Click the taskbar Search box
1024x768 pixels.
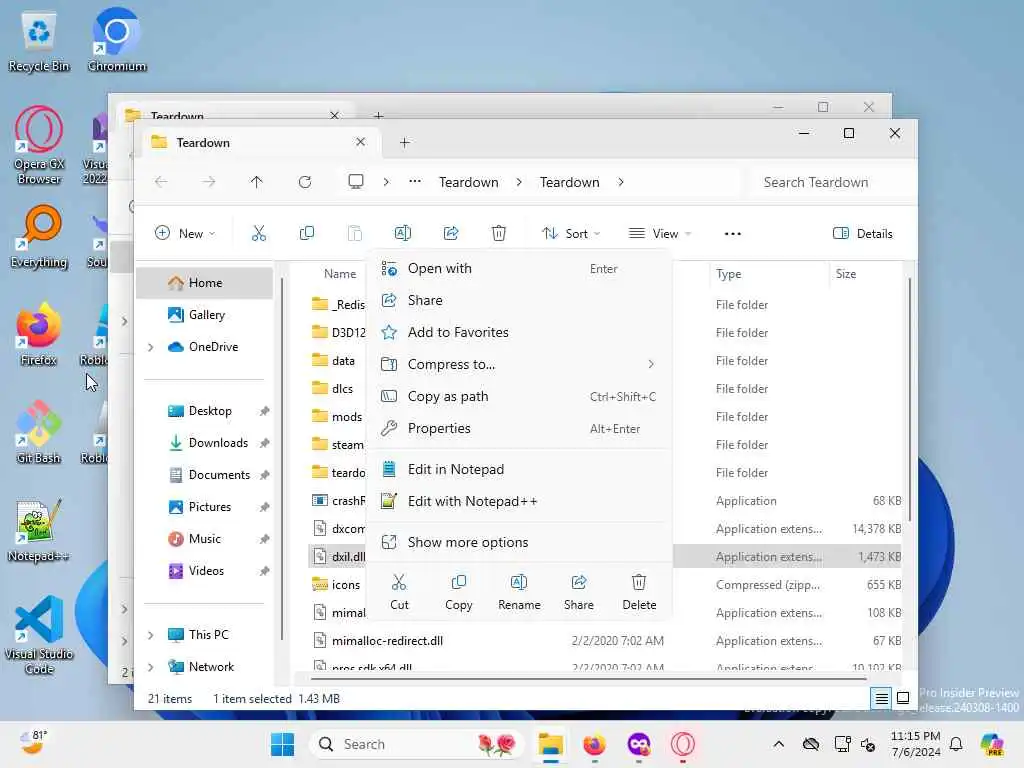click(x=417, y=744)
